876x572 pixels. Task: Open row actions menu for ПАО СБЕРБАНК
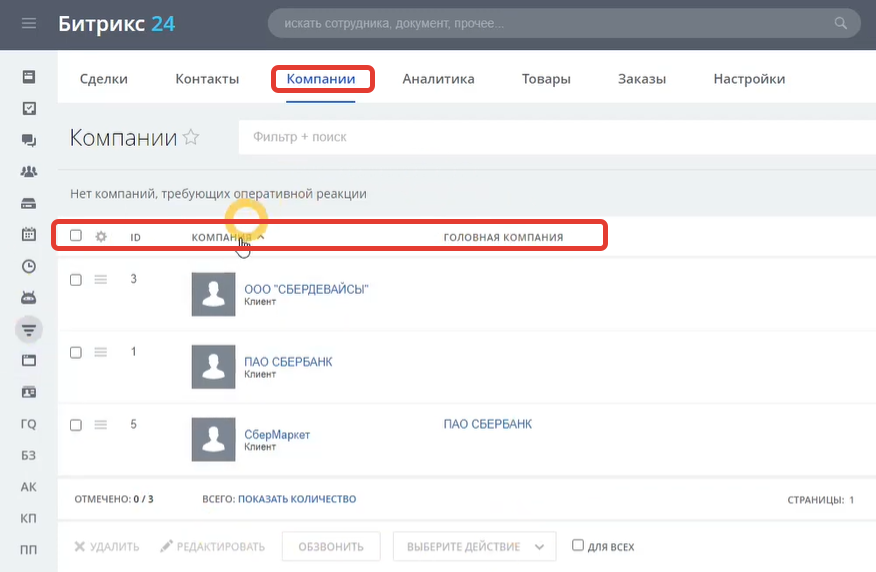coord(101,352)
